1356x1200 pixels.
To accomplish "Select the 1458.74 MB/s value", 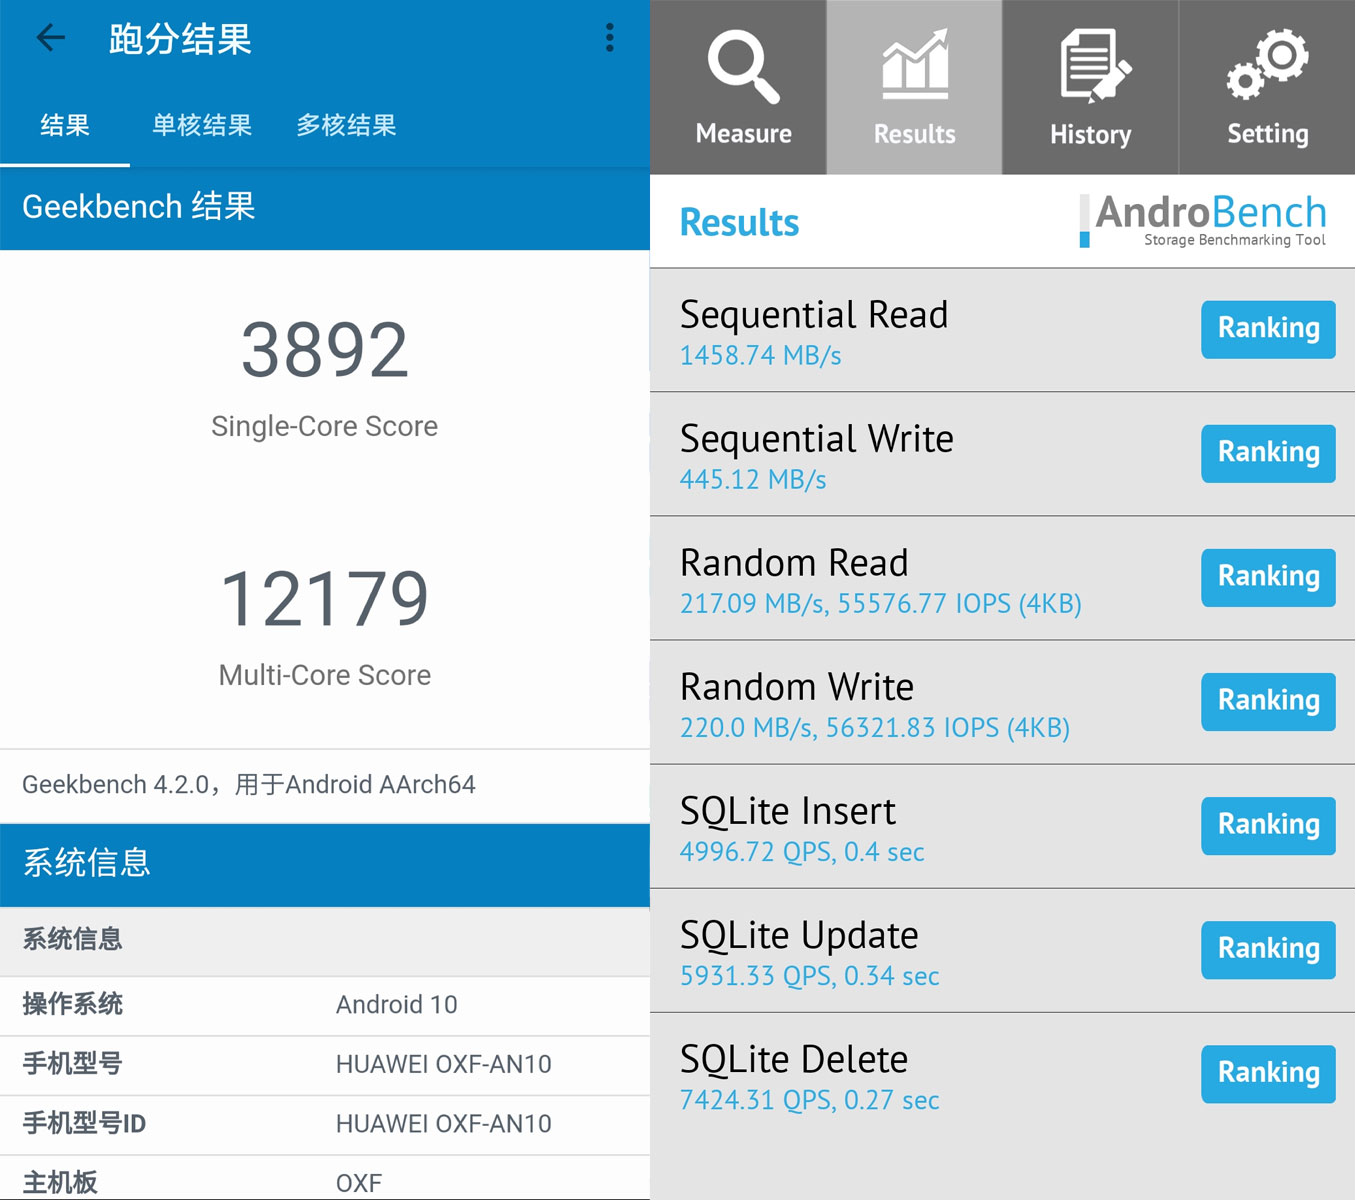I will [760, 356].
